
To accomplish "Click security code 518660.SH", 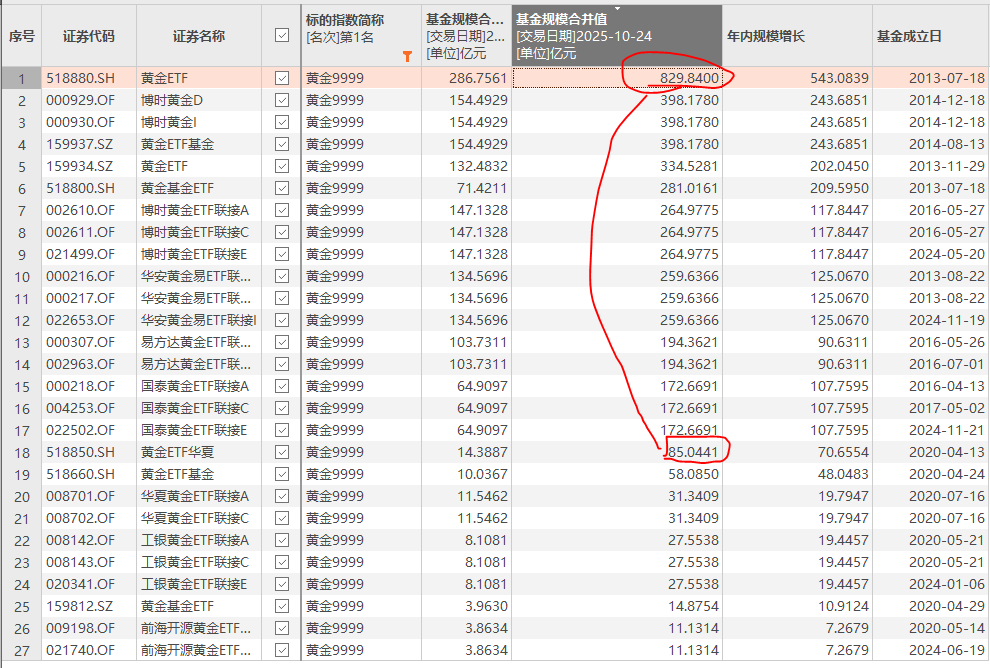I will point(80,474).
